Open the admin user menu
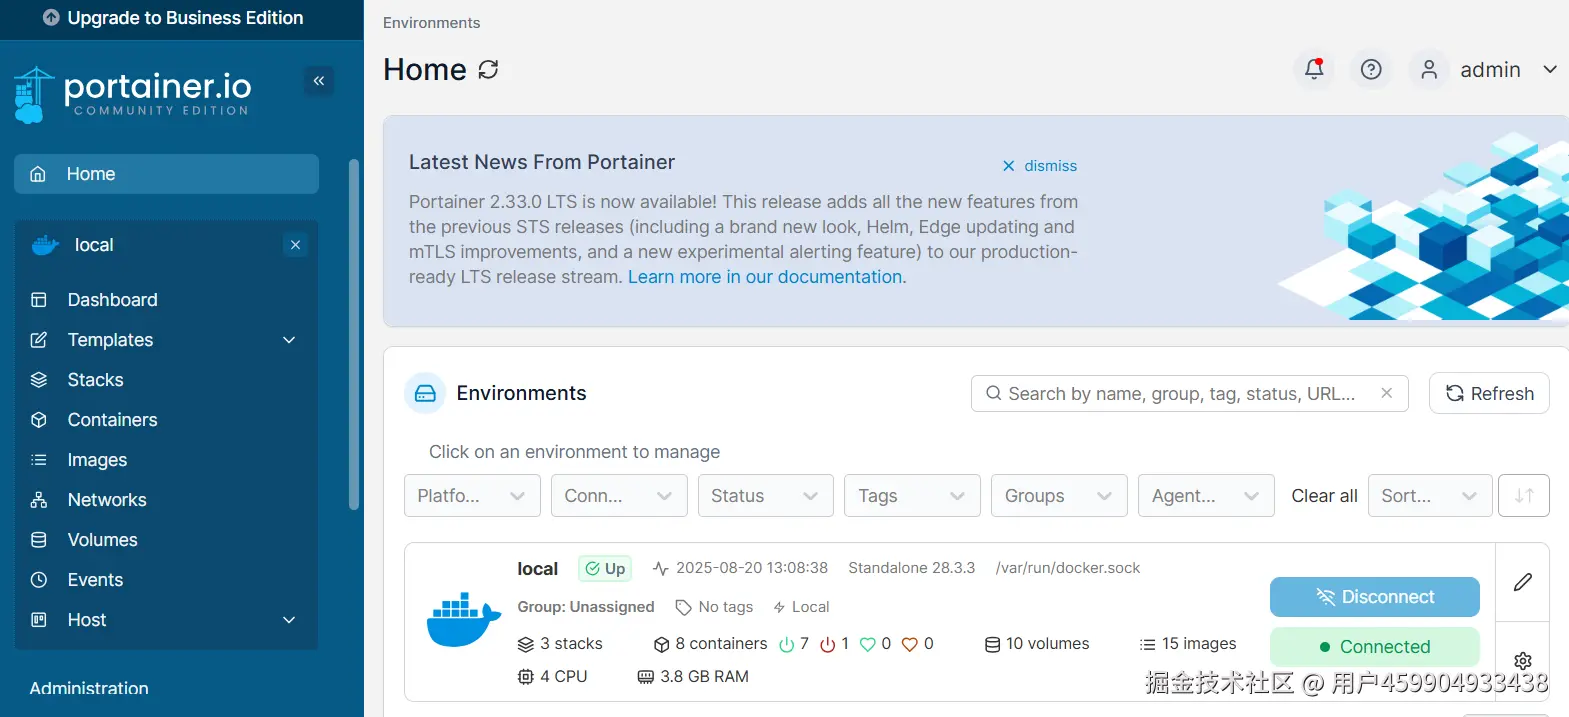 [1488, 69]
